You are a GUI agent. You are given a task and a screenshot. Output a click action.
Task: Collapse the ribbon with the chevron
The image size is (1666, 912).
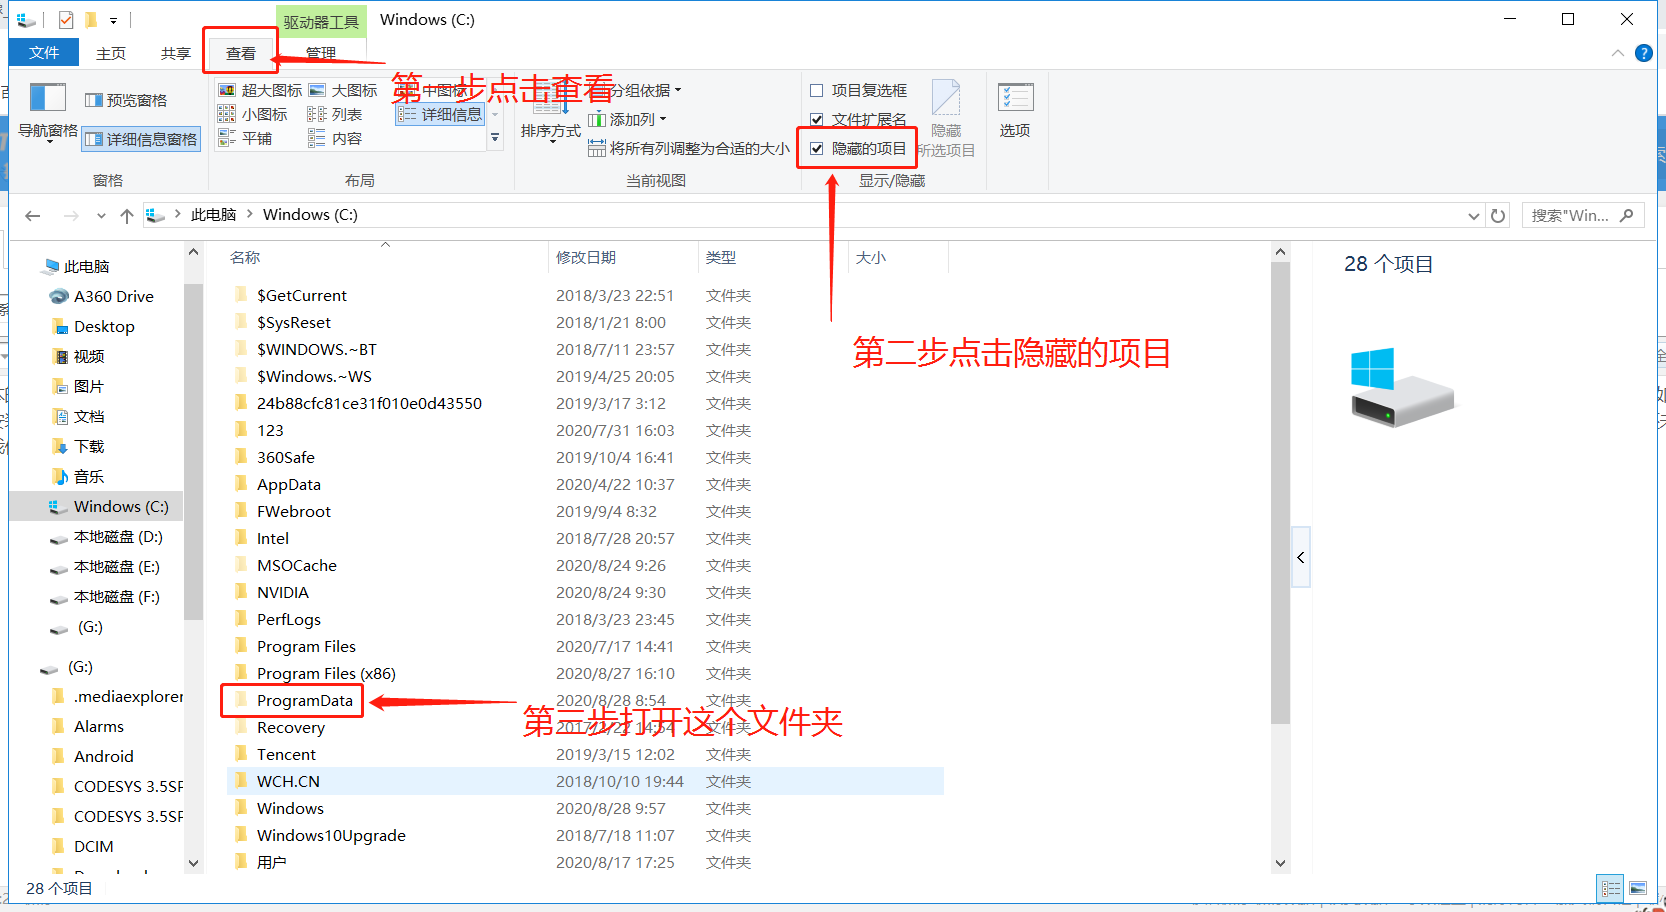(1617, 53)
